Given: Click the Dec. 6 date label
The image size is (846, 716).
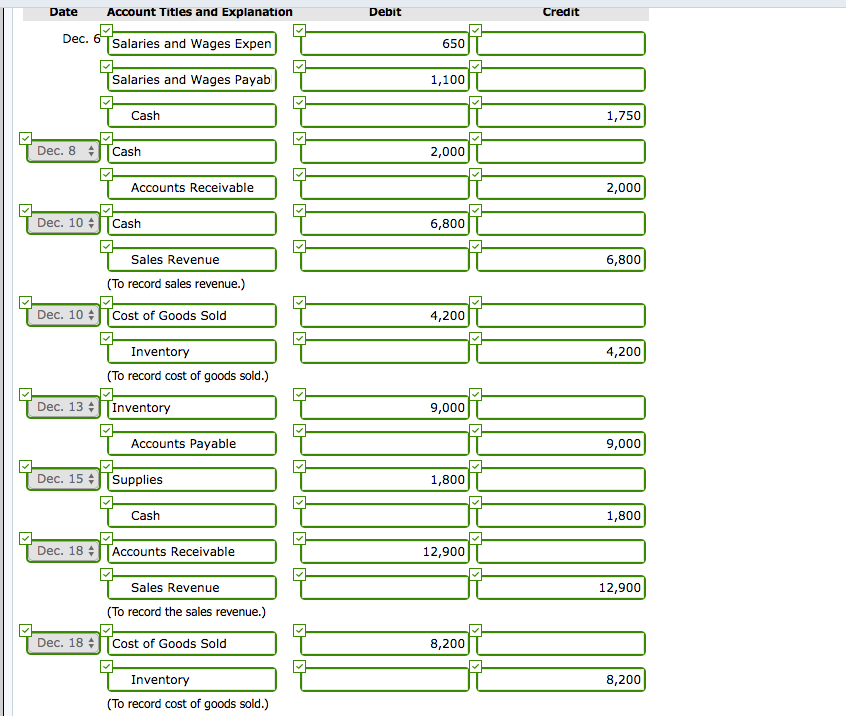Looking at the screenshot, I should coord(81,39).
